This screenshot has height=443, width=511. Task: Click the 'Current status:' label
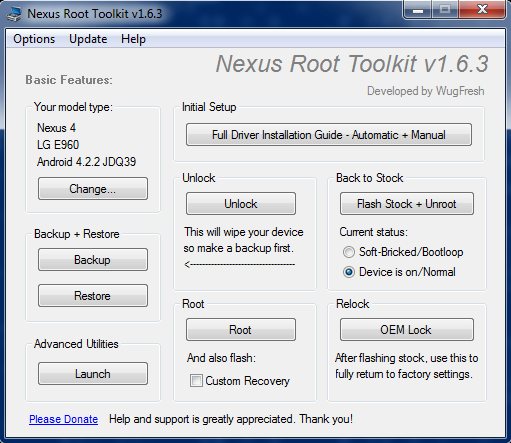click(374, 232)
